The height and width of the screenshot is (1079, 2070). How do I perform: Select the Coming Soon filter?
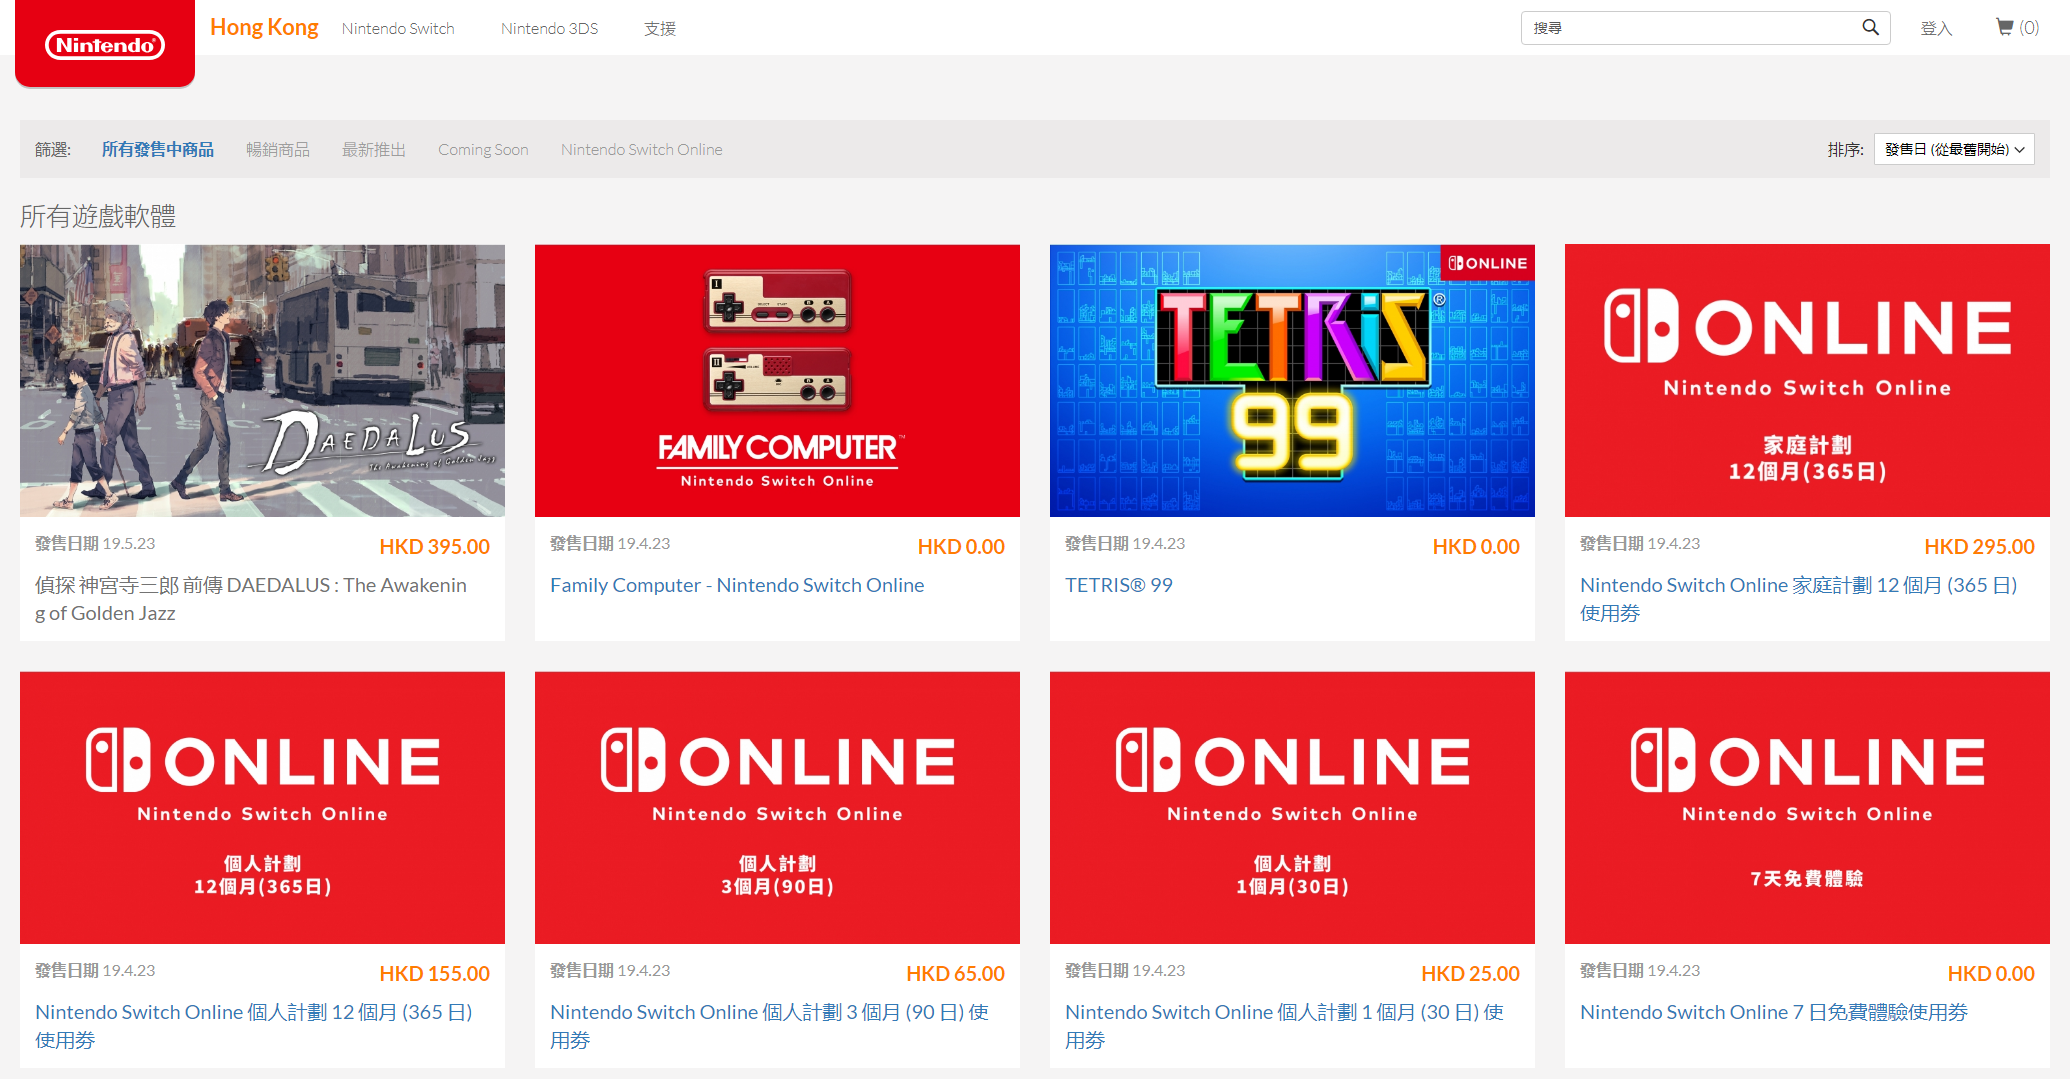tap(483, 149)
